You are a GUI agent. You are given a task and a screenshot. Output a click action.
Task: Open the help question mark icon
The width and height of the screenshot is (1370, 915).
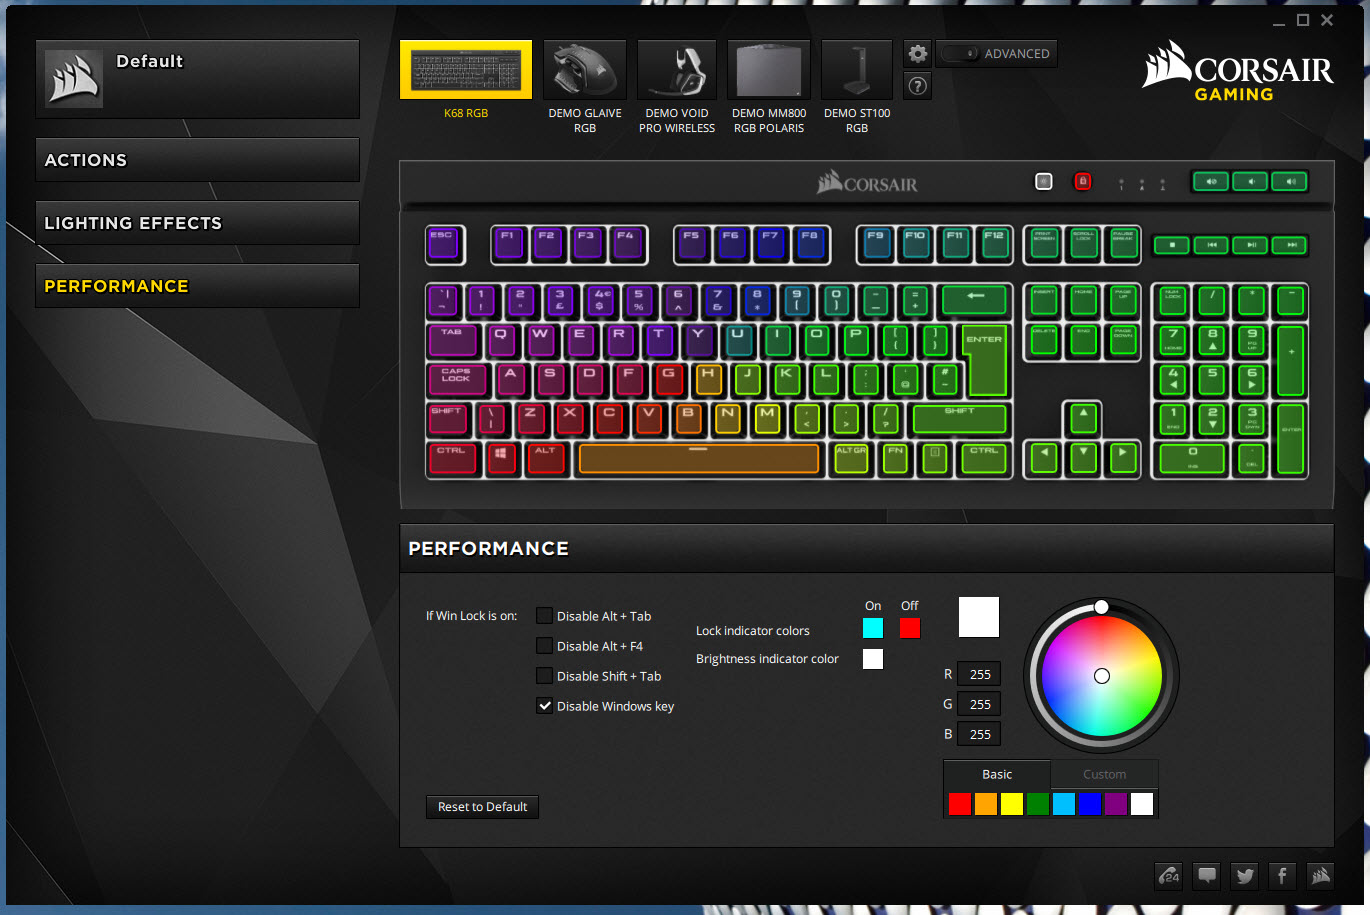click(917, 86)
